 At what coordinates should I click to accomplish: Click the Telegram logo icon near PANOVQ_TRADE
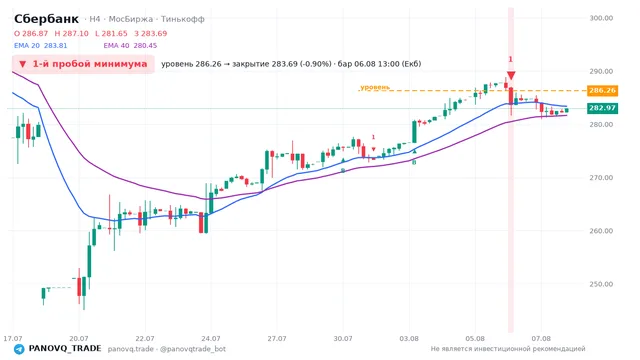pos(19,349)
